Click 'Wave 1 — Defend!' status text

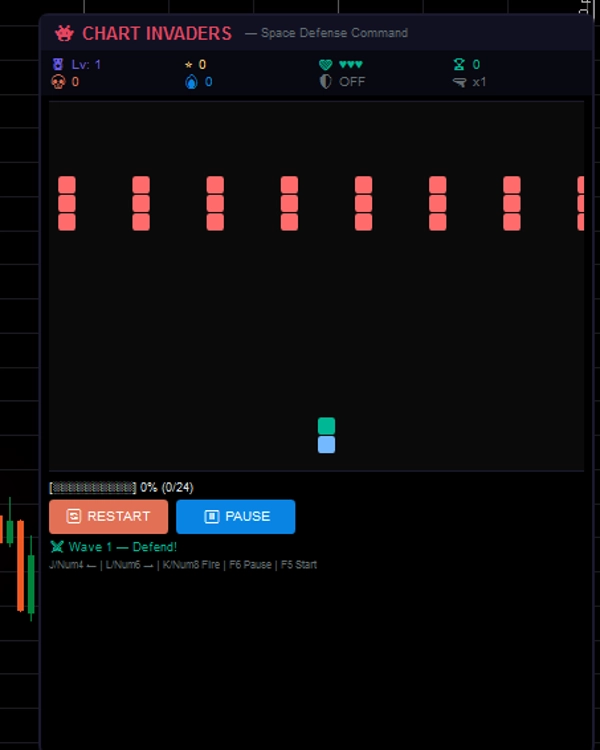click(x=123, y=547)
